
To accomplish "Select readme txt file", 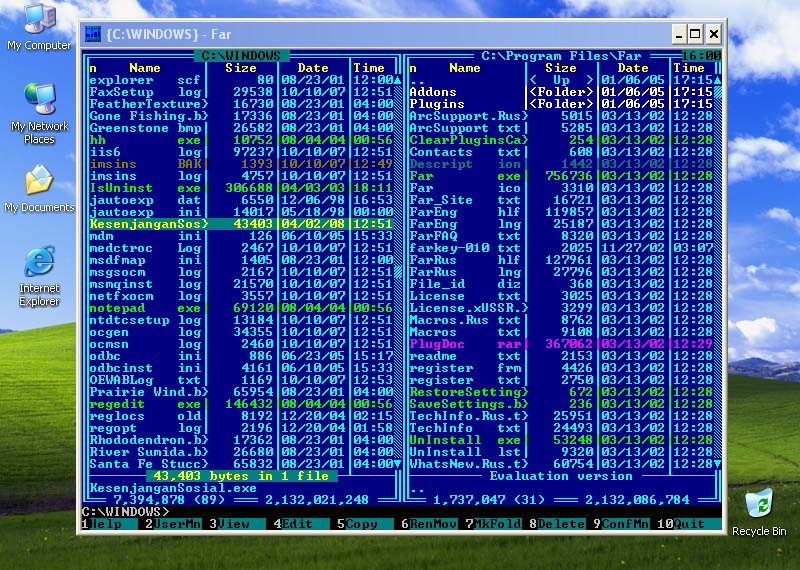I will coord(561,356).
